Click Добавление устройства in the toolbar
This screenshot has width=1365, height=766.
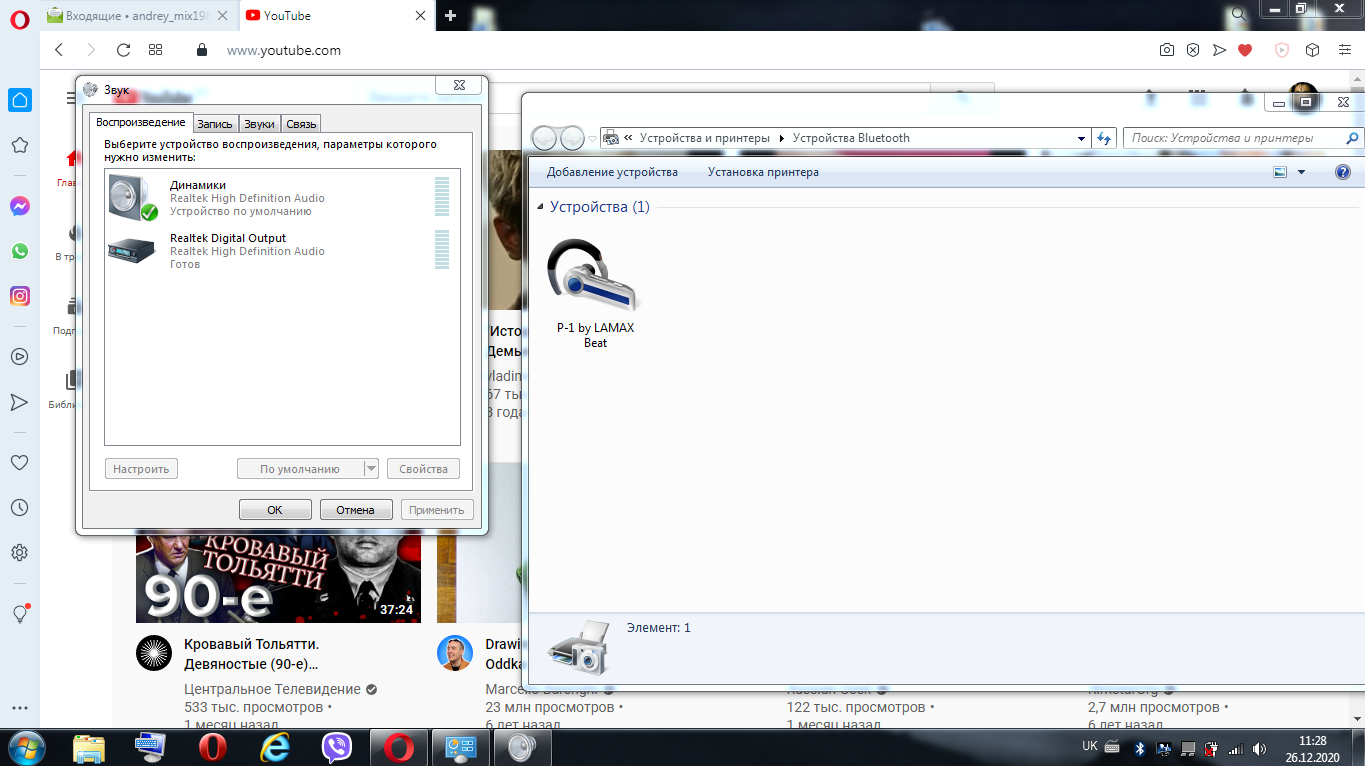tap(612, 172)
